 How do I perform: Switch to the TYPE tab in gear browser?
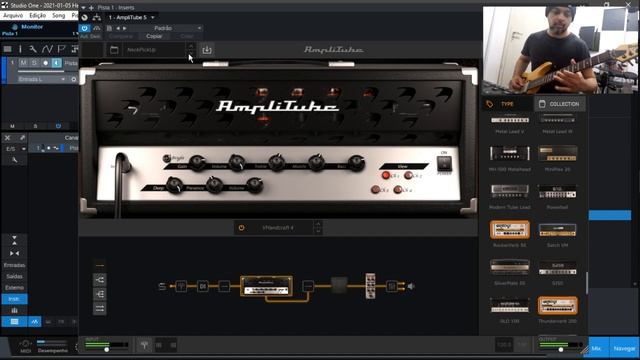pos(507,104)
